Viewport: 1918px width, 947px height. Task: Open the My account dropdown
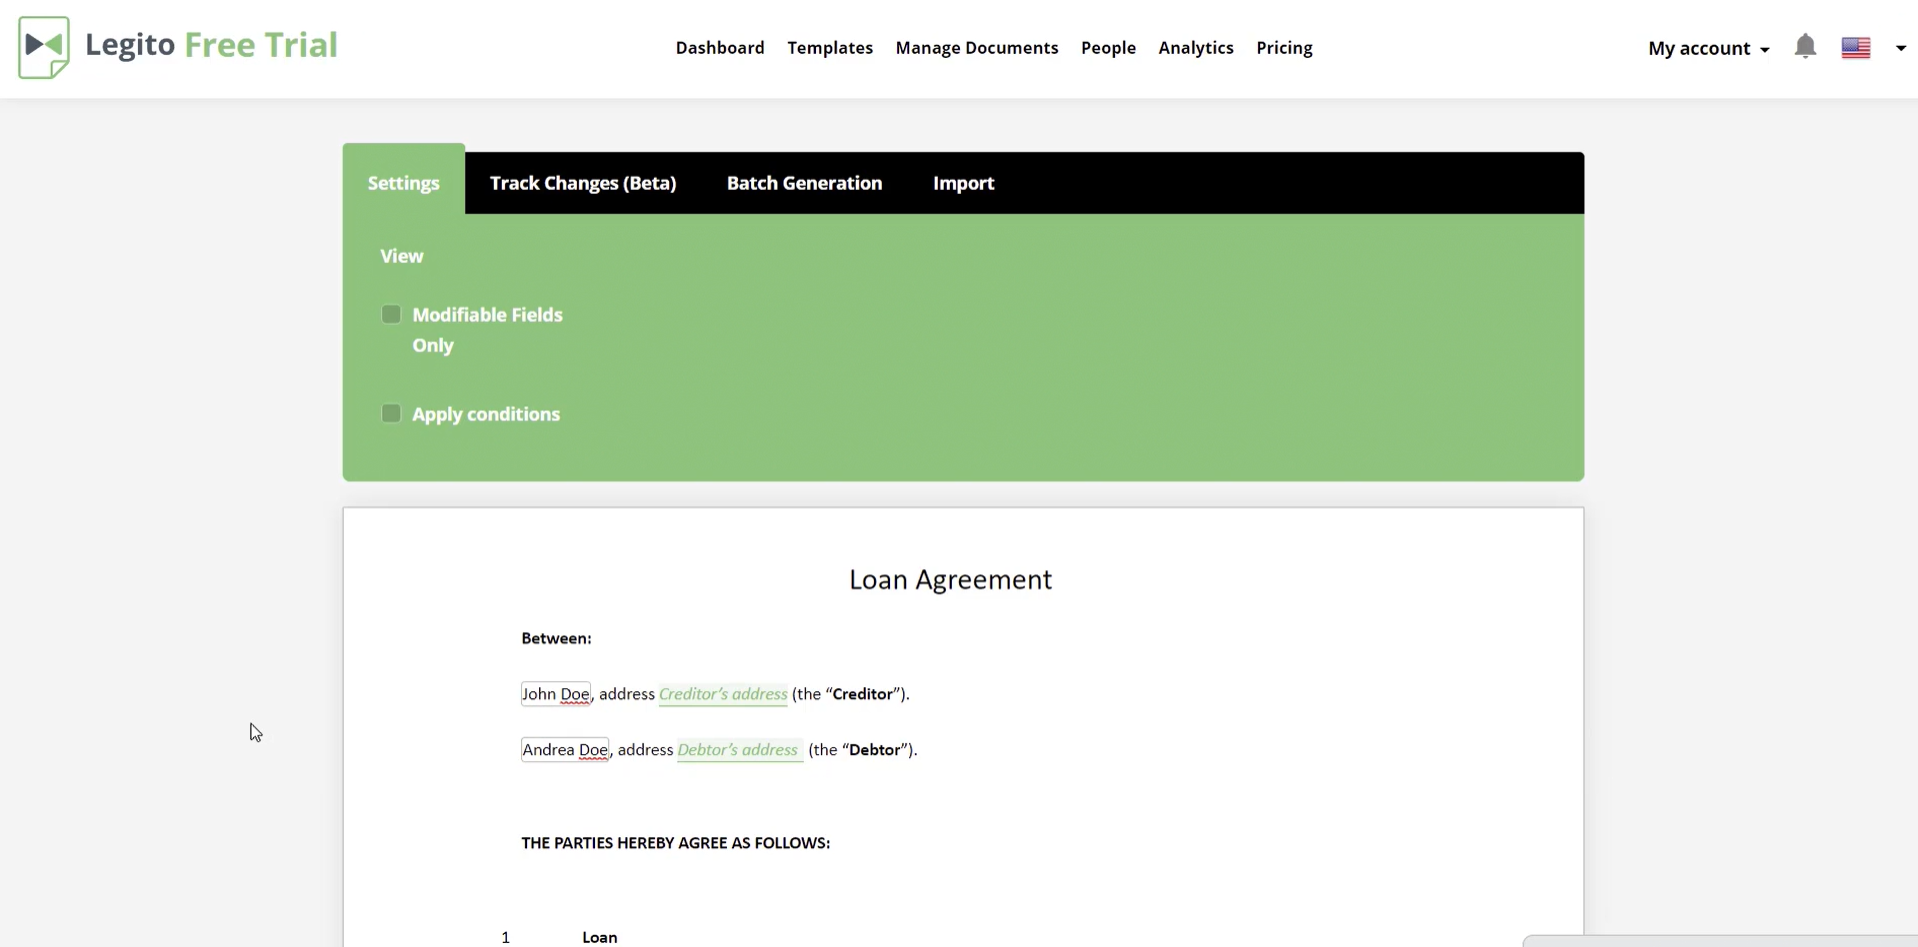click(1709, 48)
